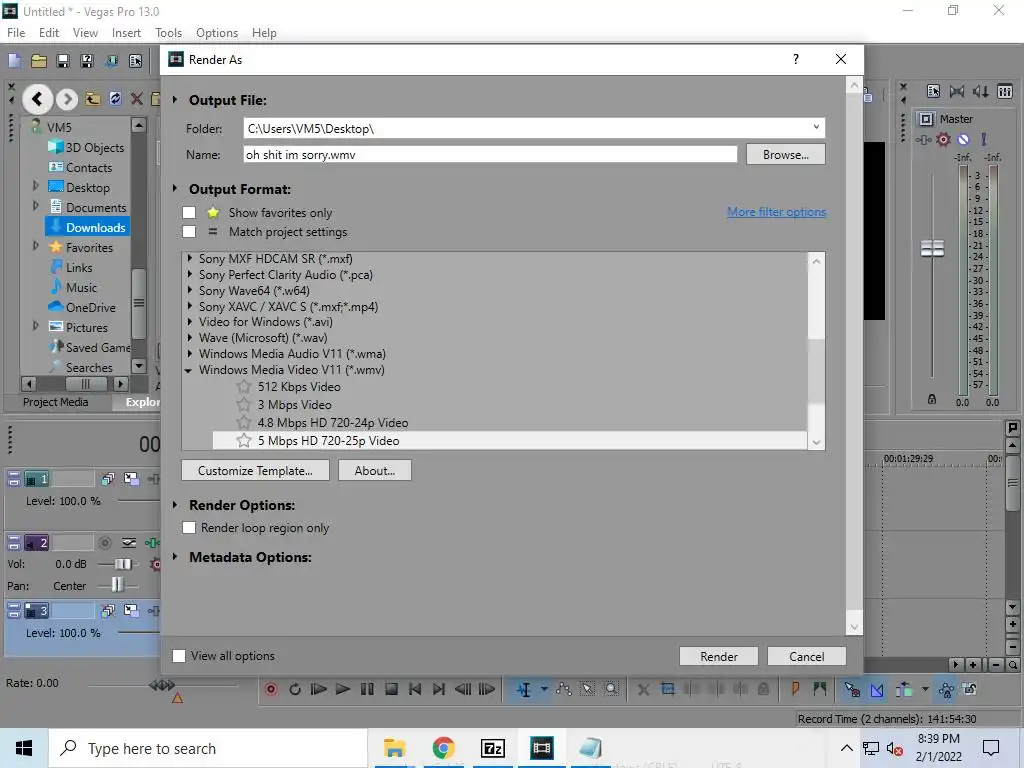Image resolution: width=1024 pixels, height=768 pixels.
Task: Click the Record button in transport bar
Action: (271, 689)
